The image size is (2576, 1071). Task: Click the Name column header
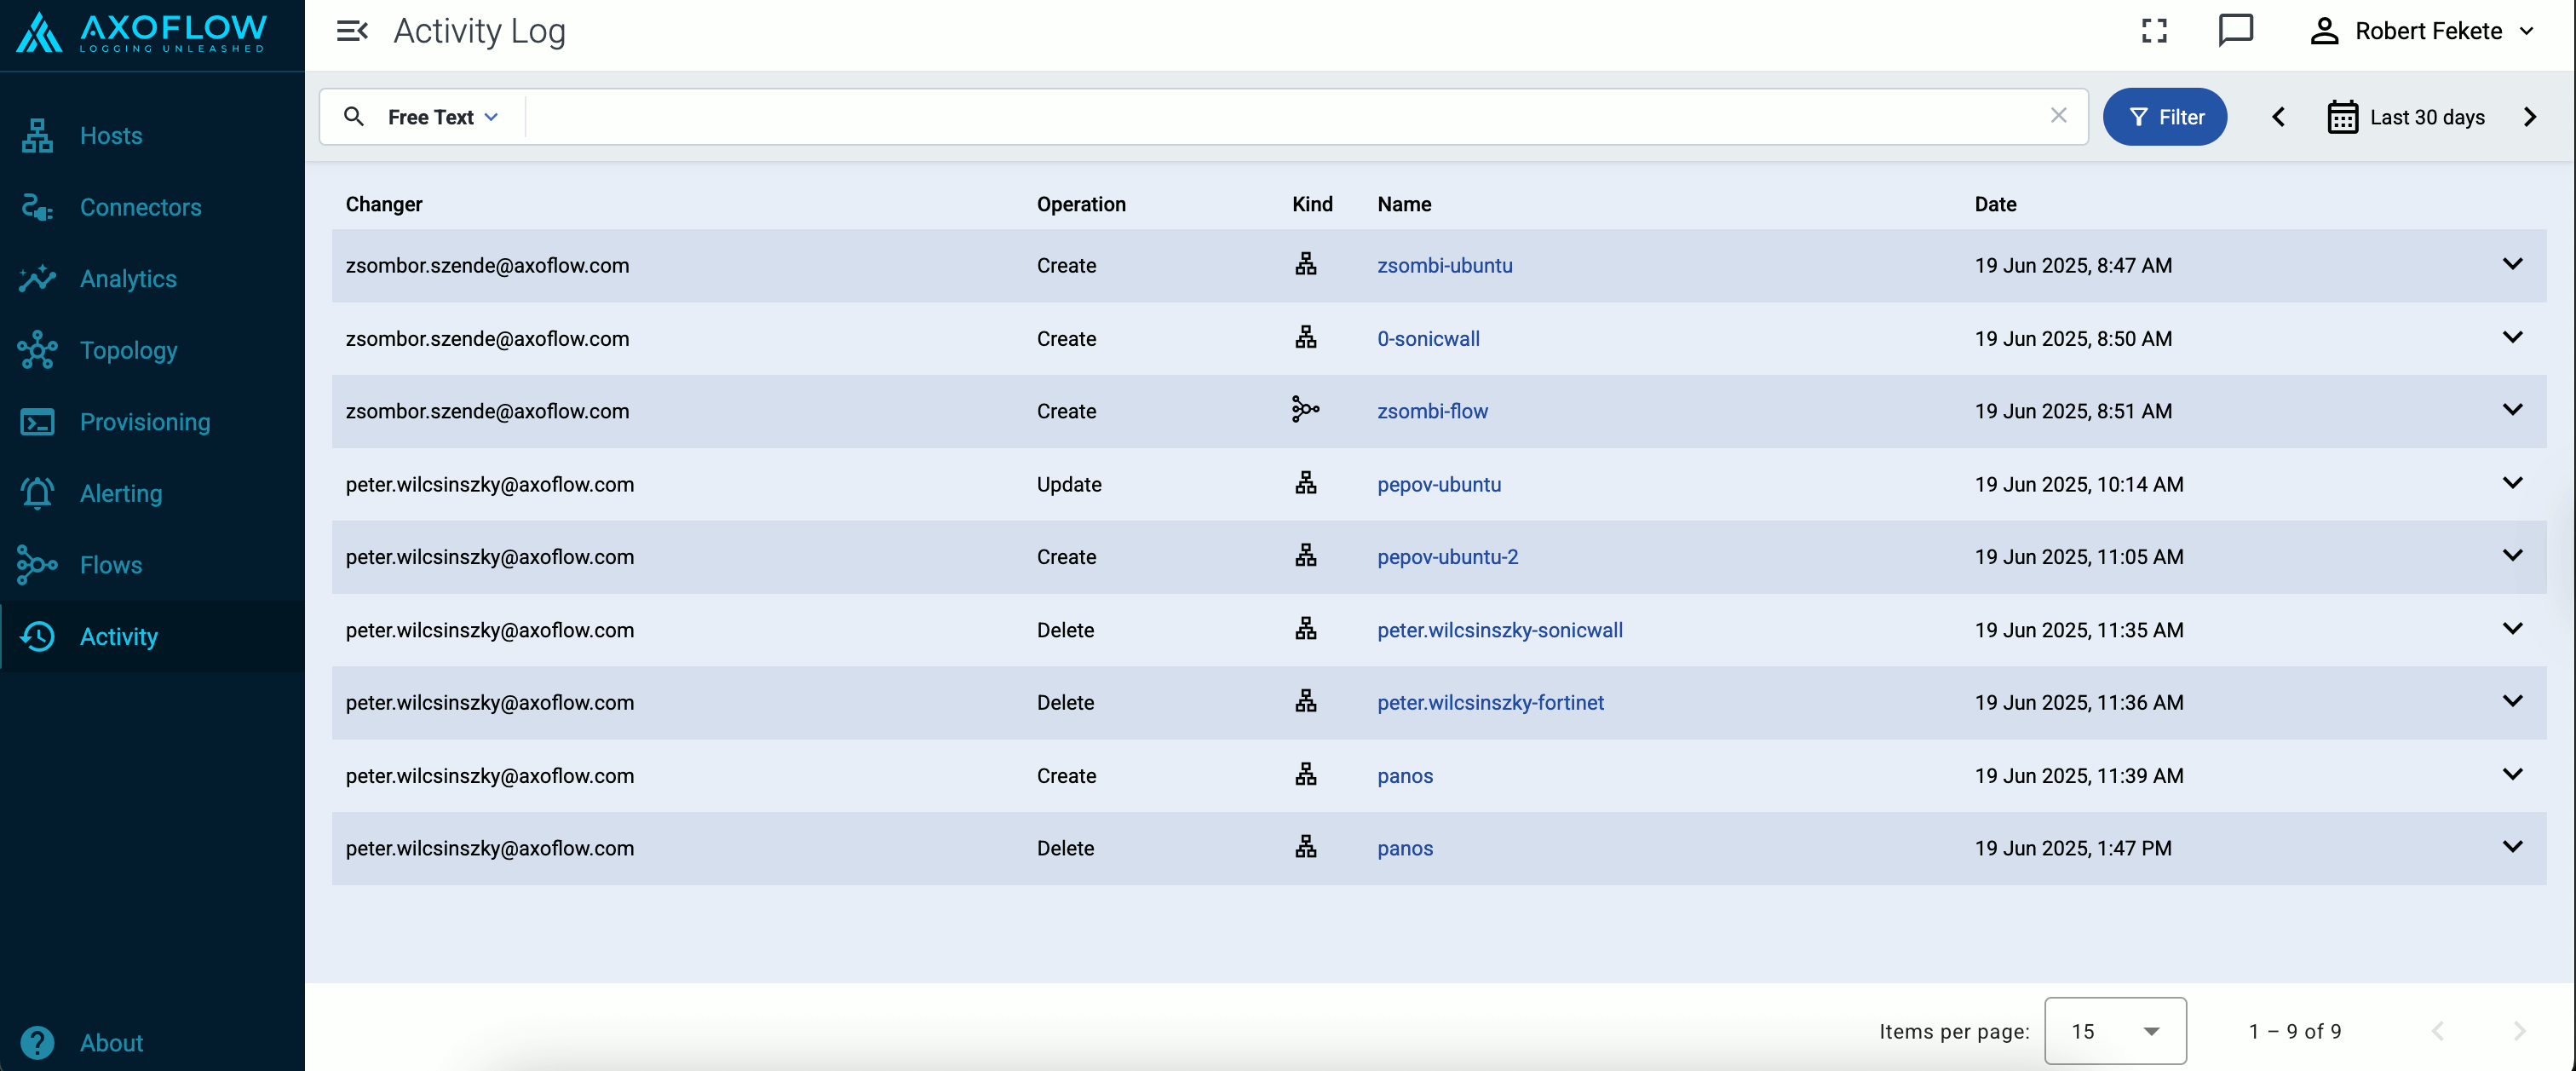[1404, 204]
